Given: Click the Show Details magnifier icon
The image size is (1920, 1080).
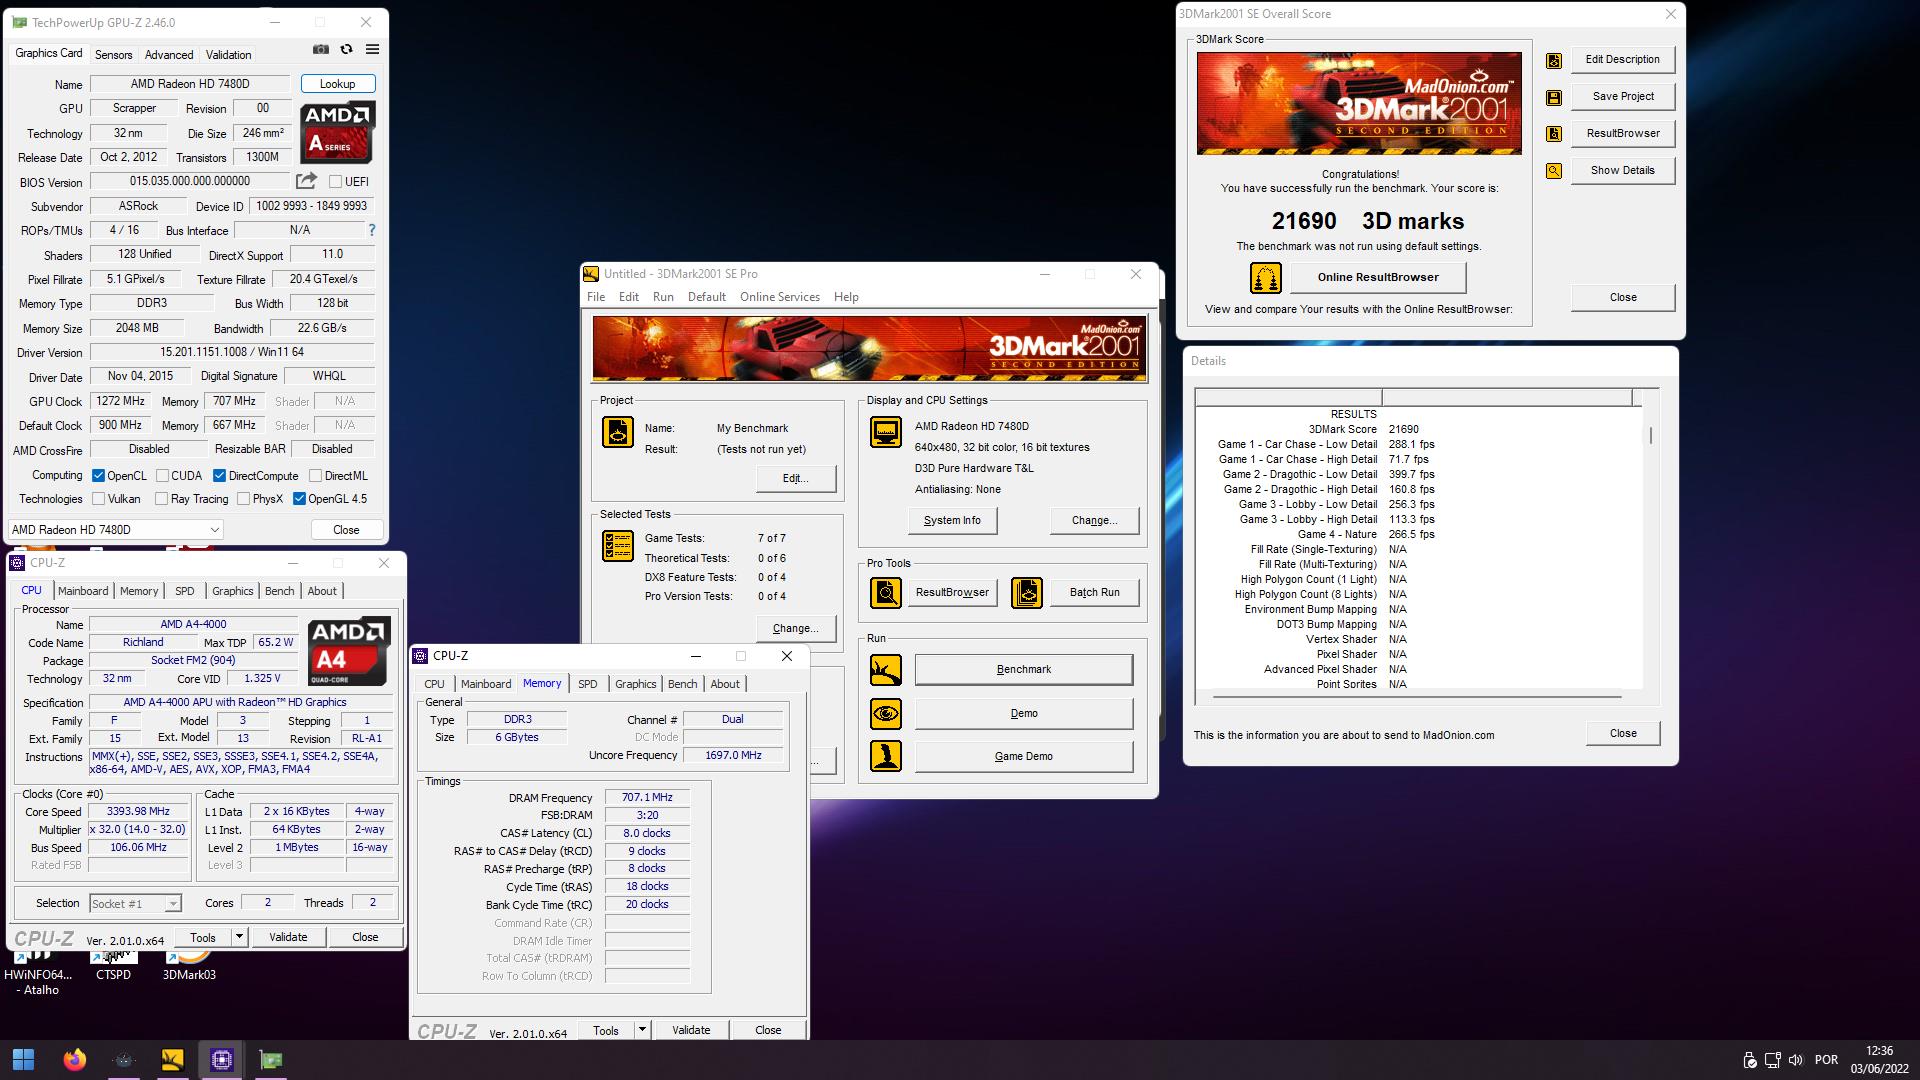Looking at the screenshot, I should click(x=1554, y=171).
